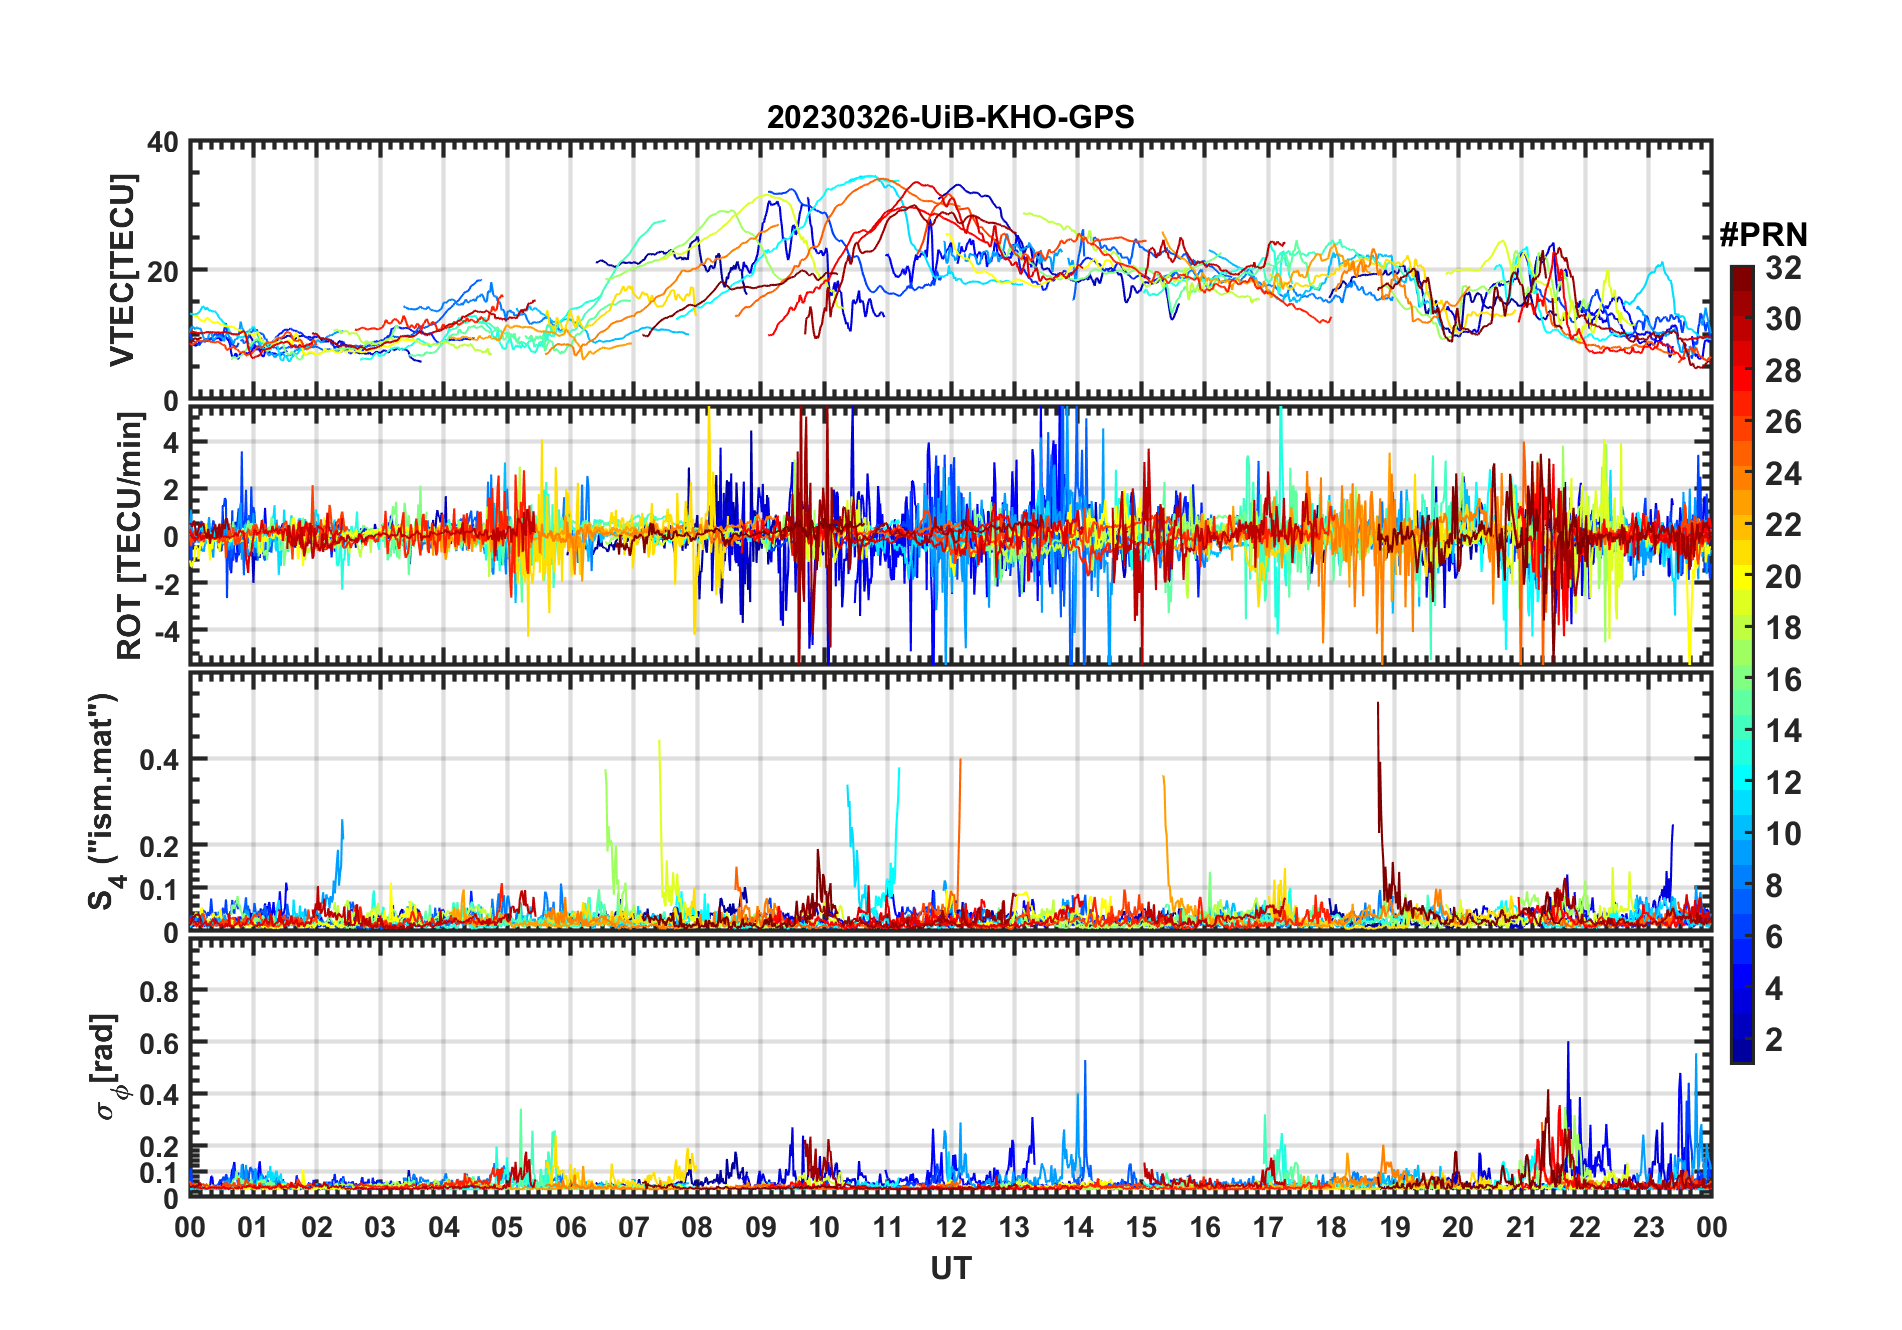Click the PRN colorbar
This screenshot has width=1902, height=1330.
[1741, 664]
